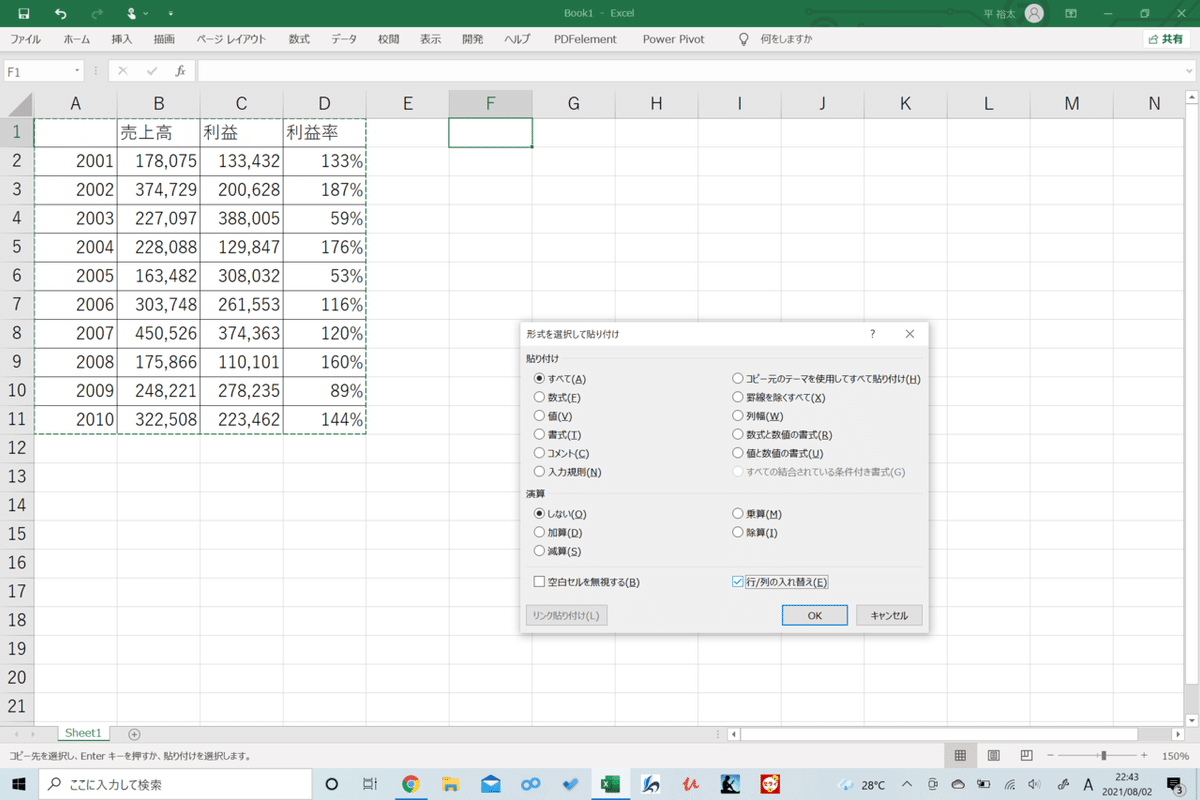Toggle 空白セルを無視する(B) checkbox
The height and width of the screenshot is (800, 1200).
pos(540,582)
